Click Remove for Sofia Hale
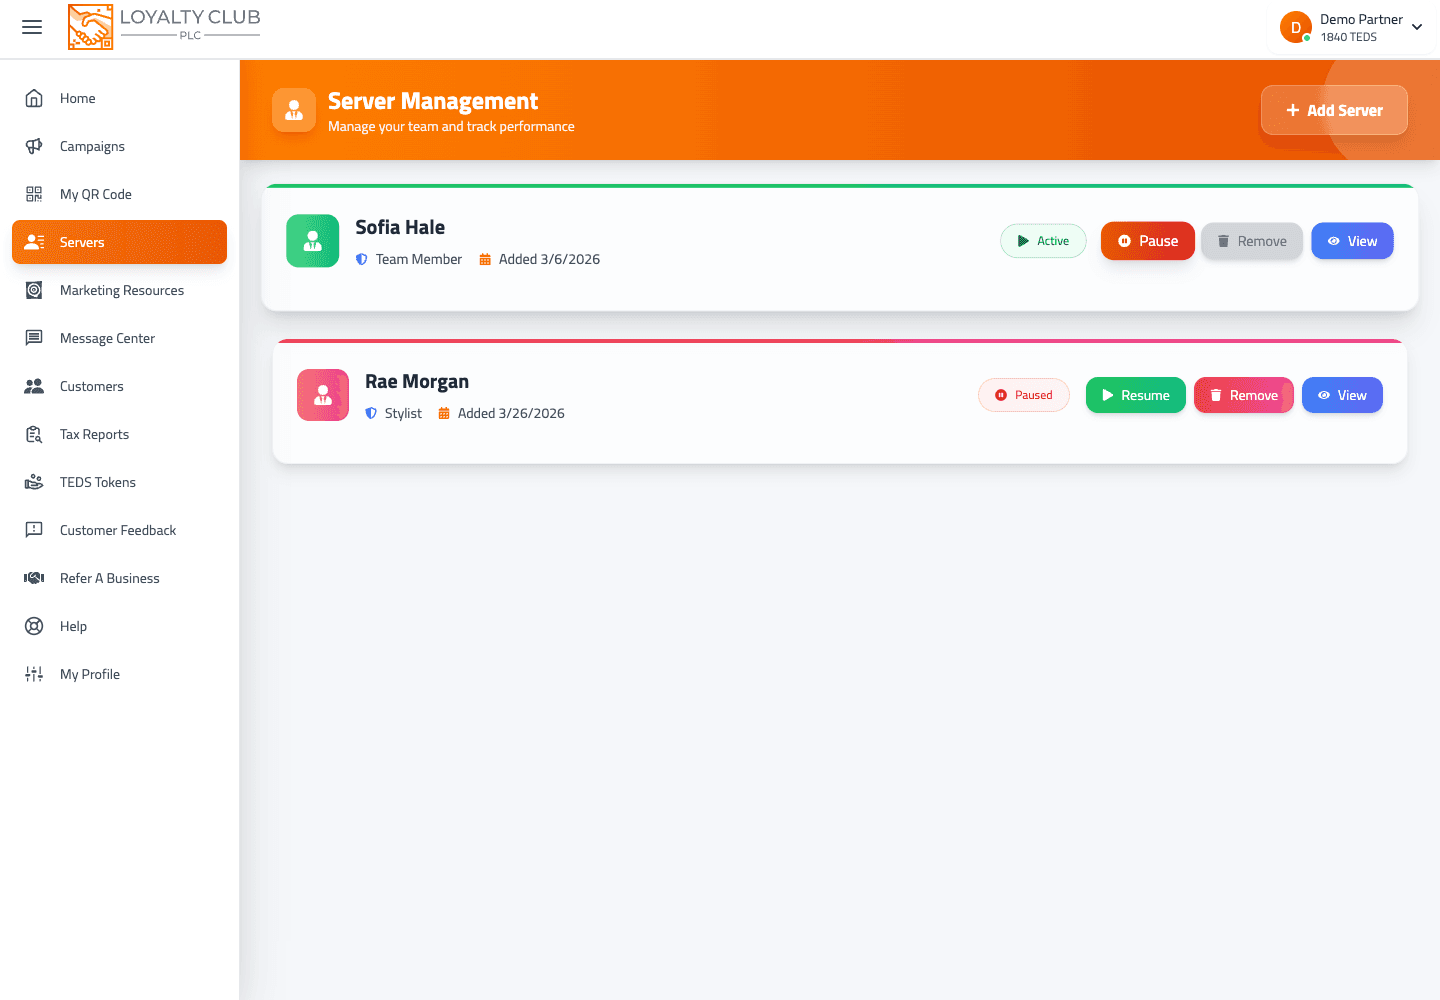Screen dimensions: 1440x1000 click(x=1252, y=241)
